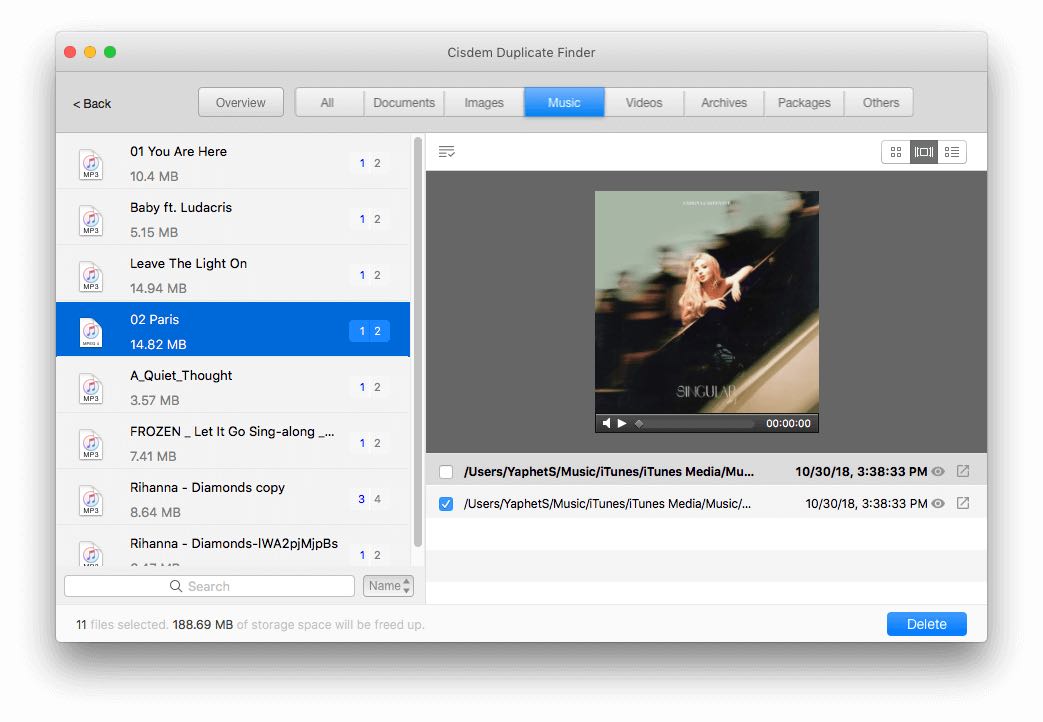
Task: Maximize window with green button
Action: [110, 52]
